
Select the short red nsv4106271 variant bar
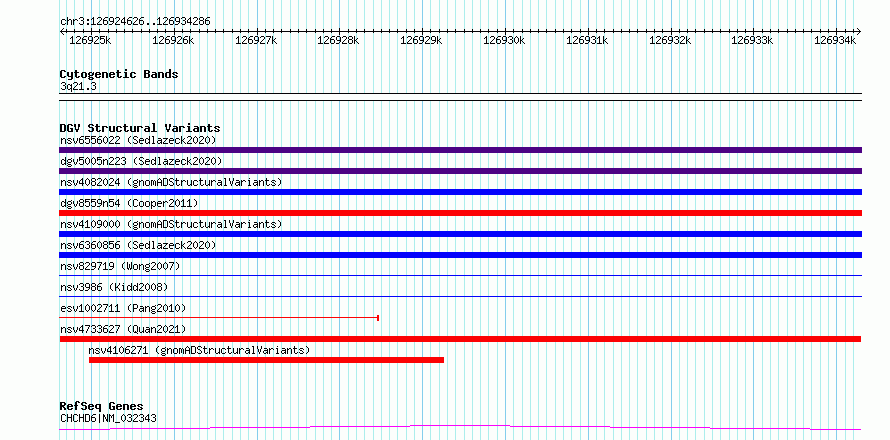pyautogui.click(x=266, y=360)
